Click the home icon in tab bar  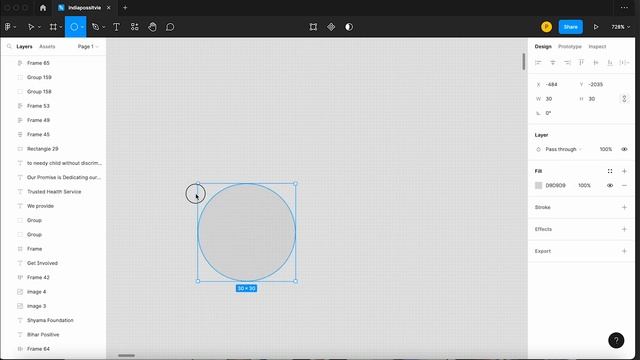[x=43, y=8]
